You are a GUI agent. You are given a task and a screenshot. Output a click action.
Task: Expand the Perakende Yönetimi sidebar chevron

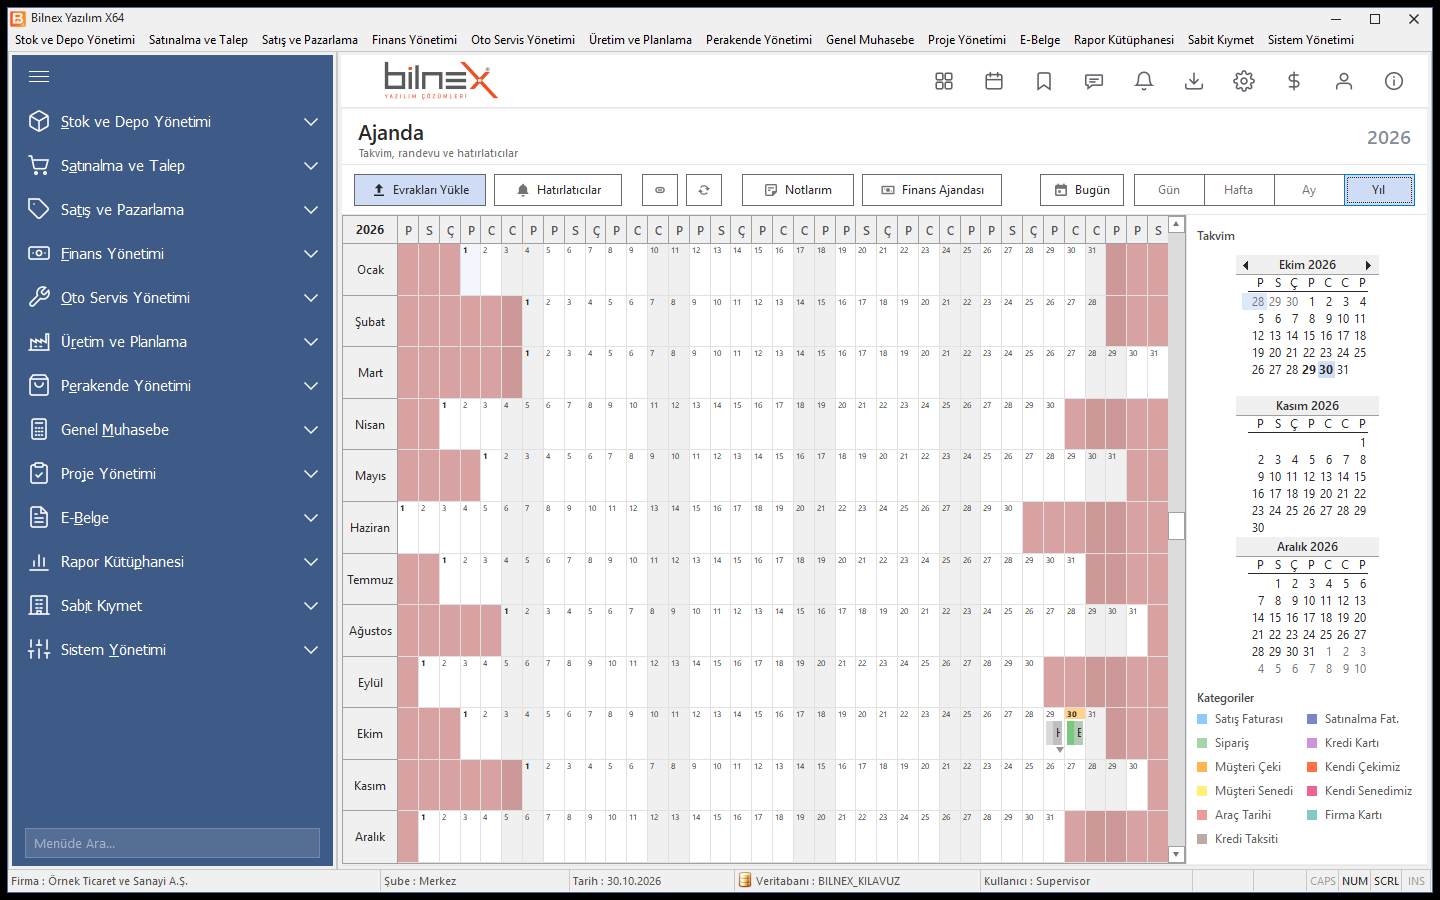point(311,386)
